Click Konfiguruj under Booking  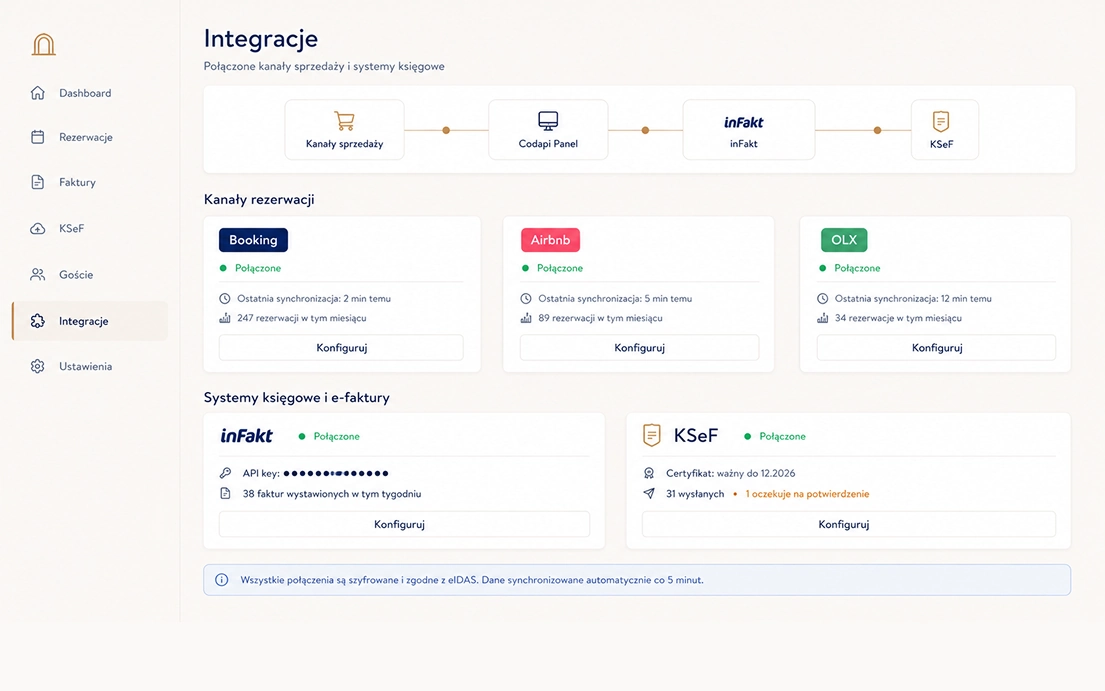coord(341,348)
